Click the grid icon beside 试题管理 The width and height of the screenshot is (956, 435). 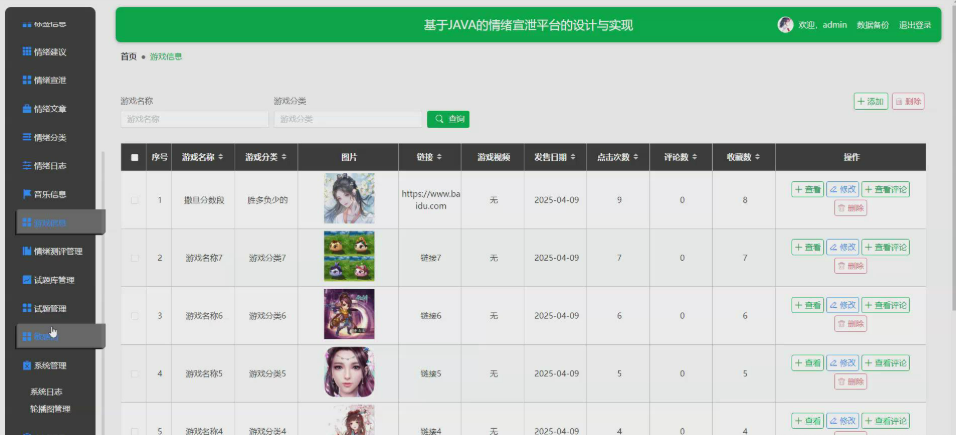pyautogui.click(x=26, y=308)
